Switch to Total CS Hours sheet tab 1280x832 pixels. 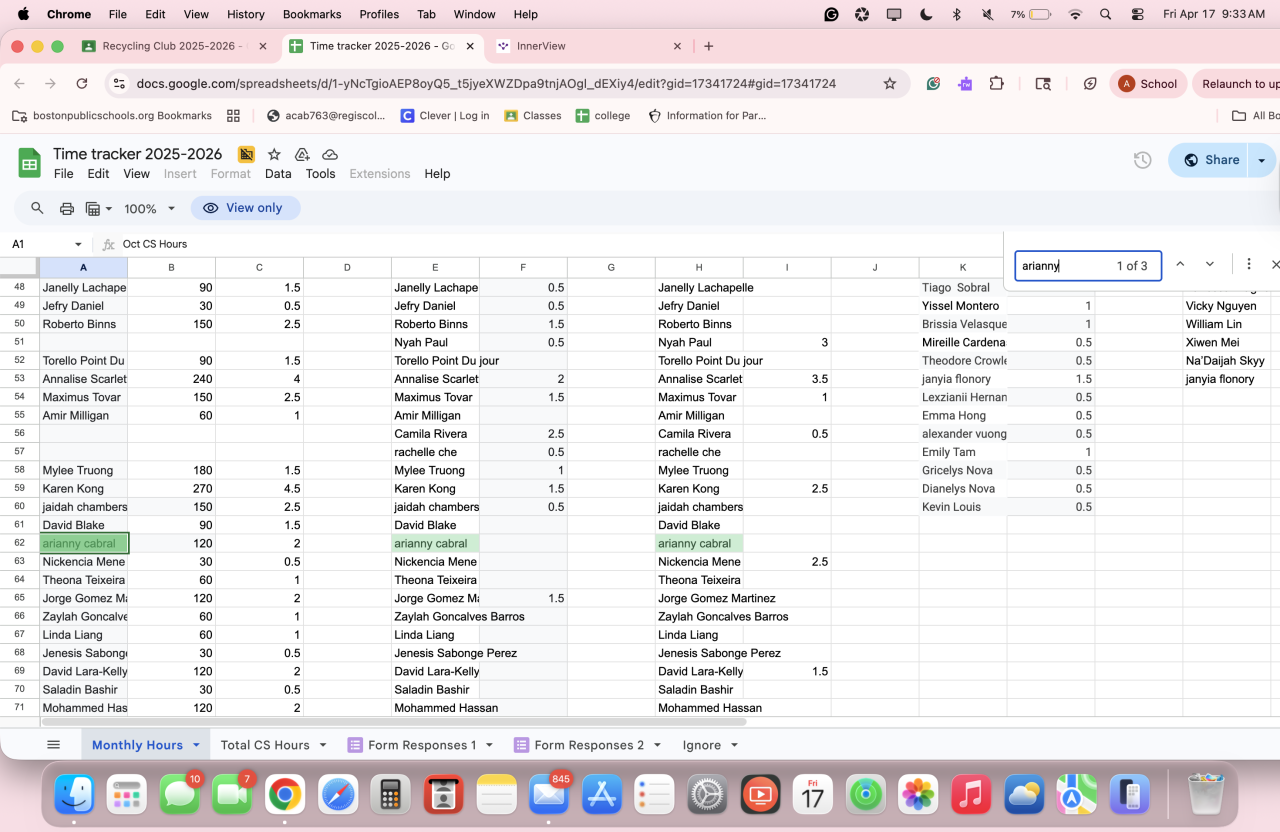264,745
